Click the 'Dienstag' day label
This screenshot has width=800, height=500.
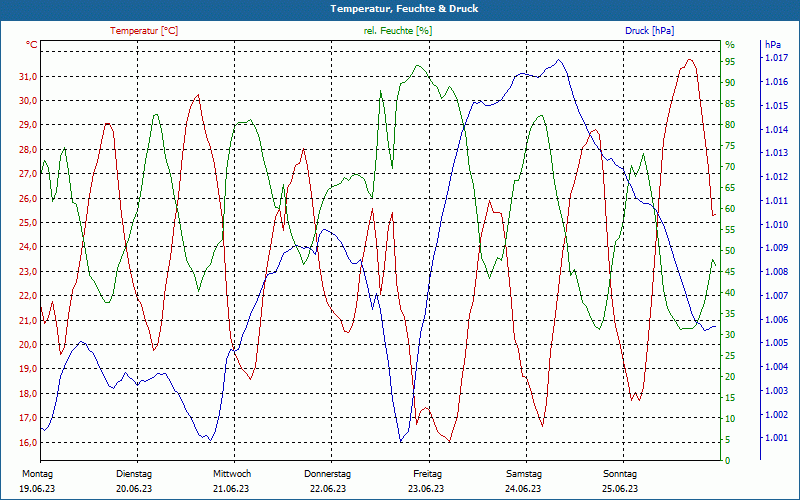pos(134,474)
